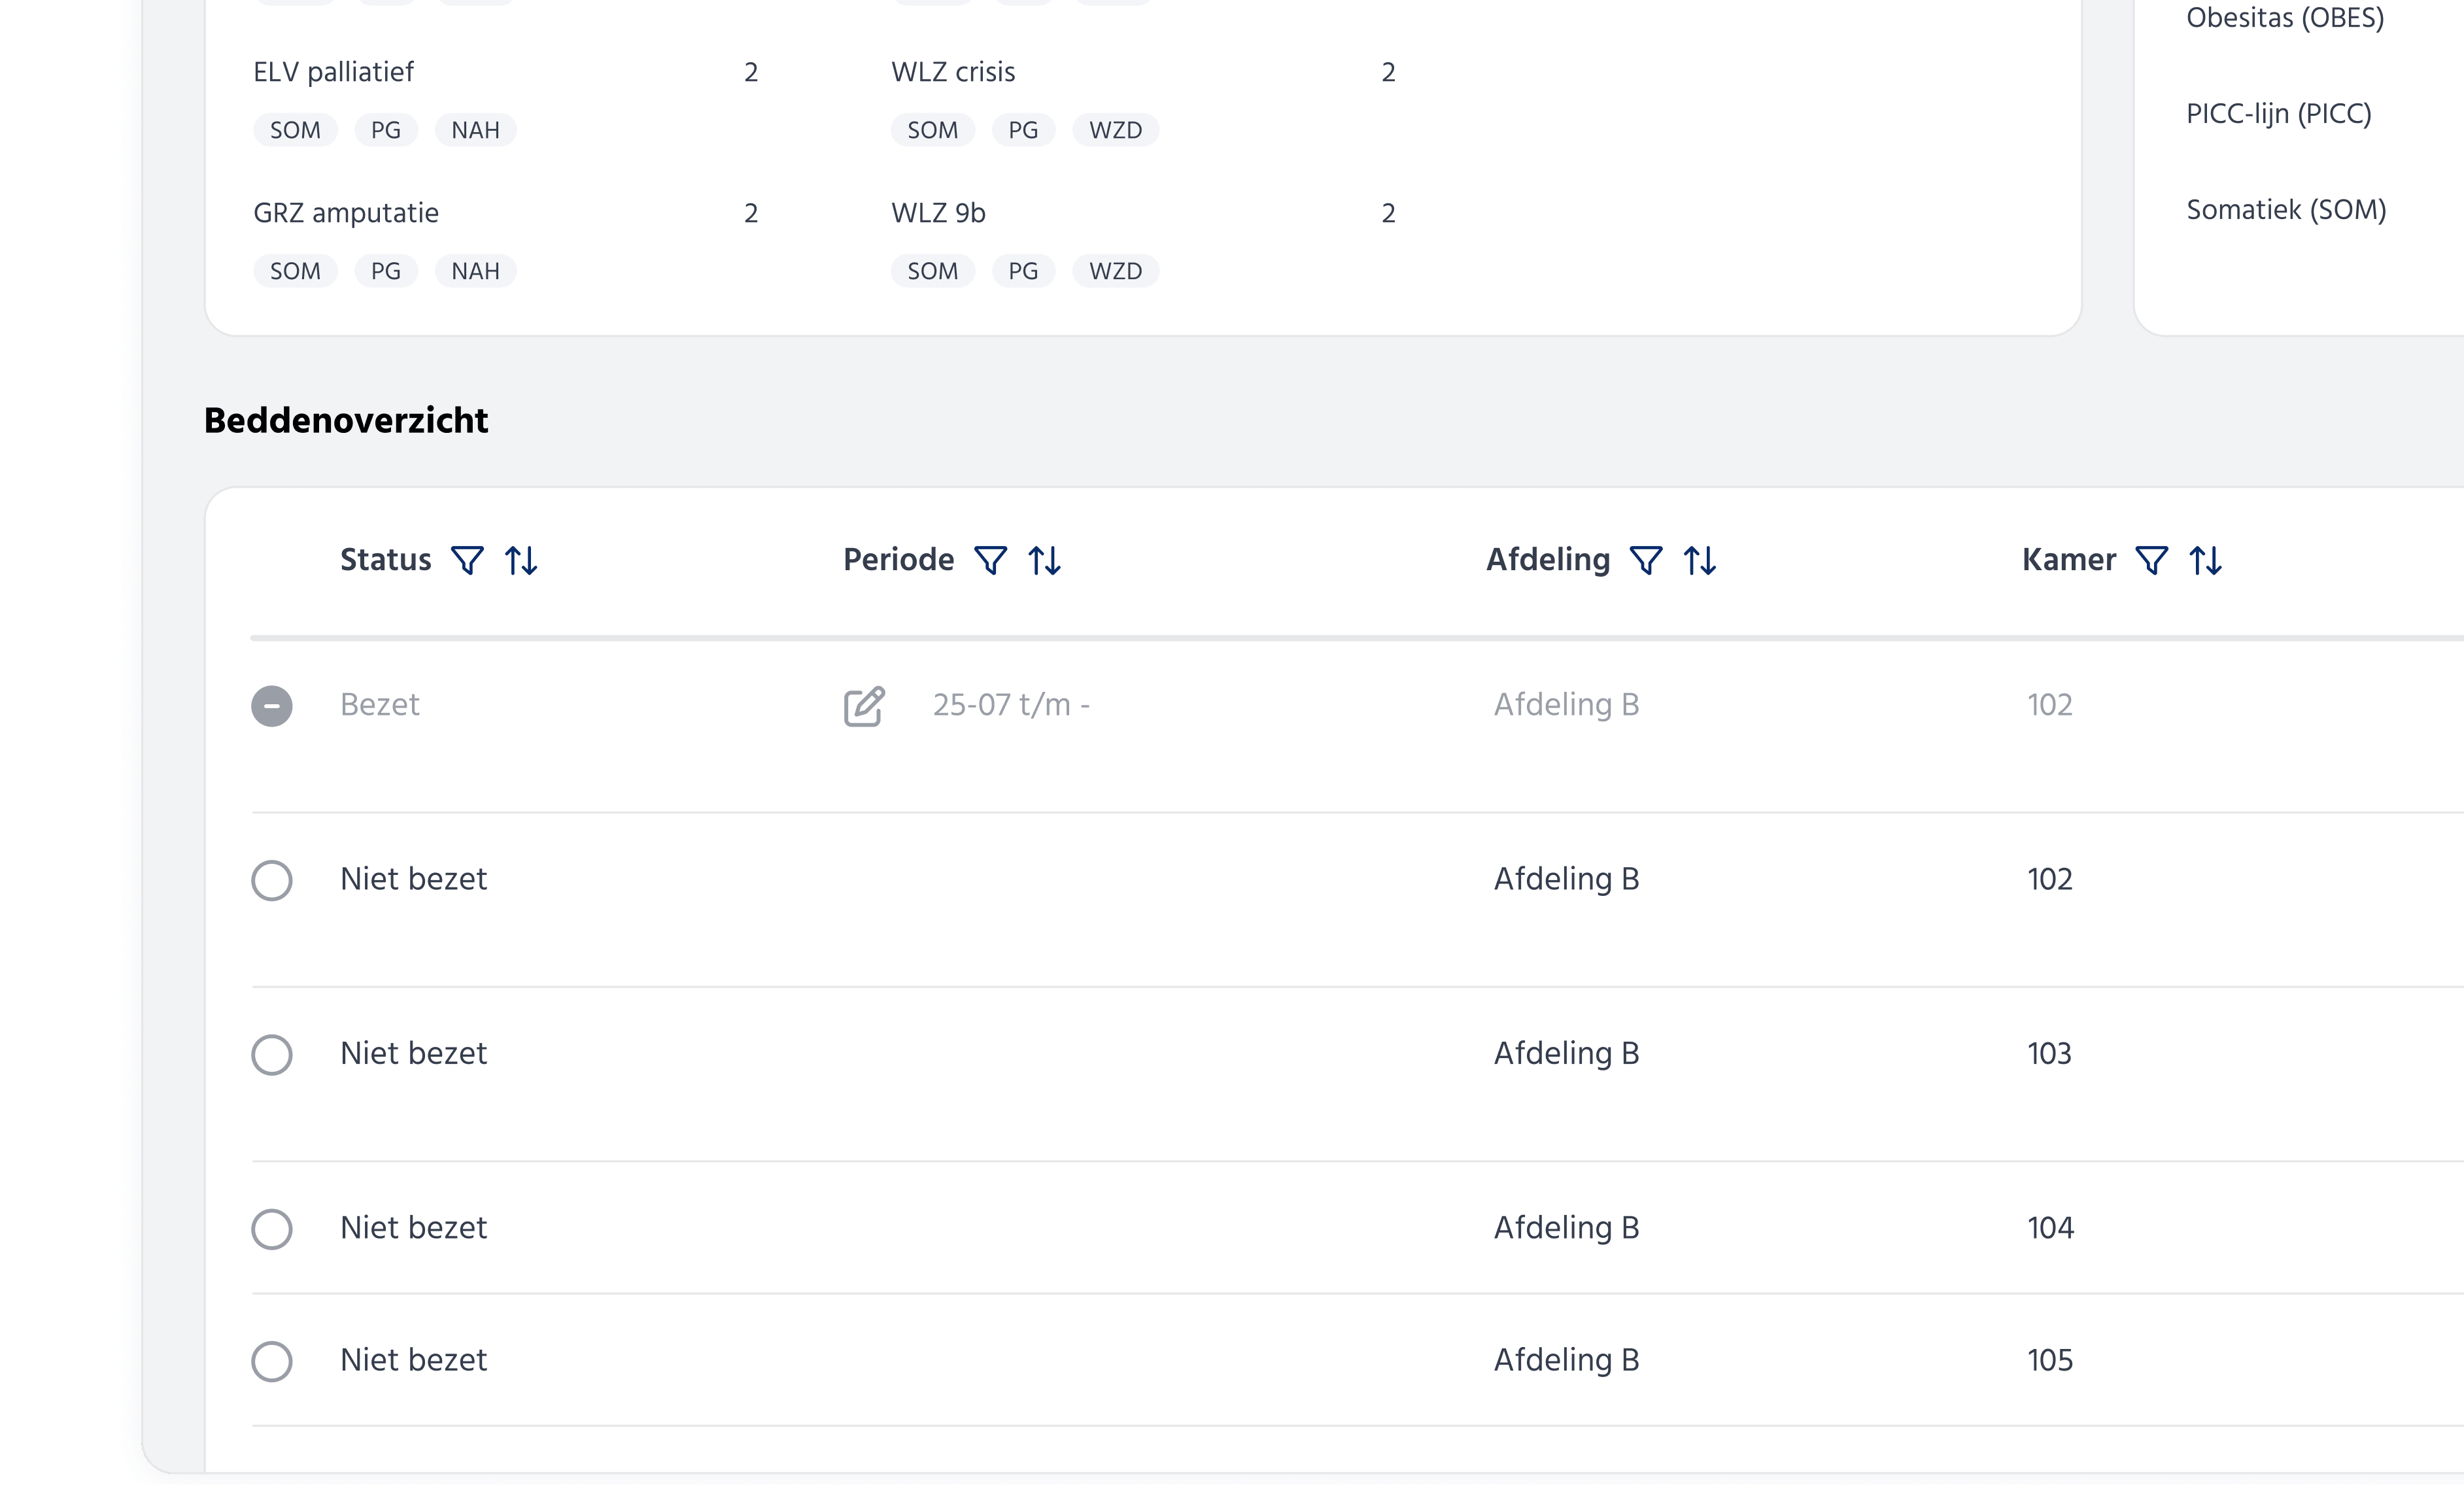Open the Afdeling column filter
This screenshot has width=2464, height=1485.
tap(1646, 560)
